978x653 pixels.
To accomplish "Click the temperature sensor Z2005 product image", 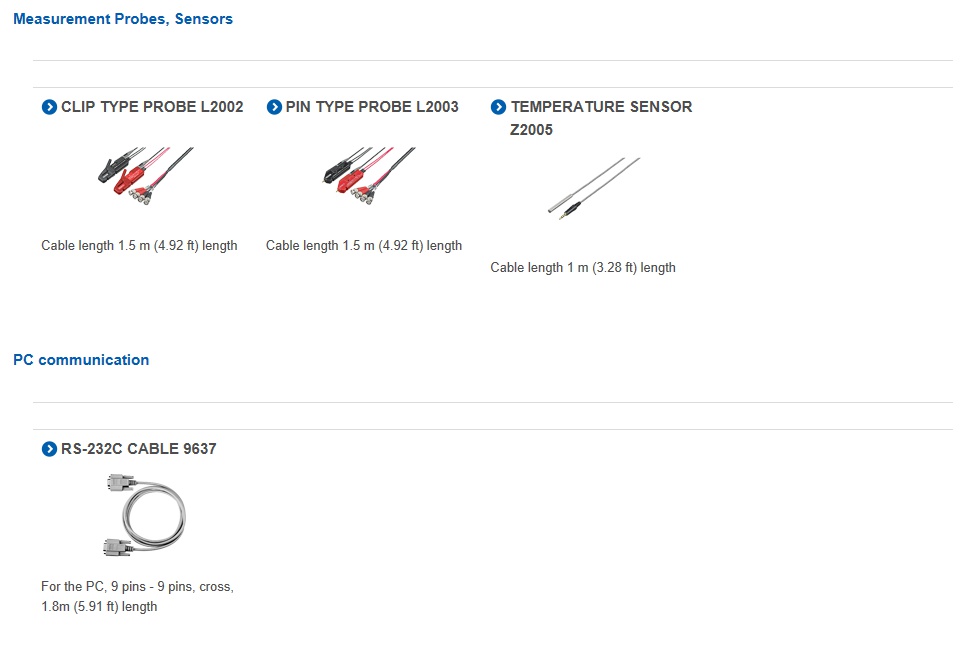I will coord(594,188).
